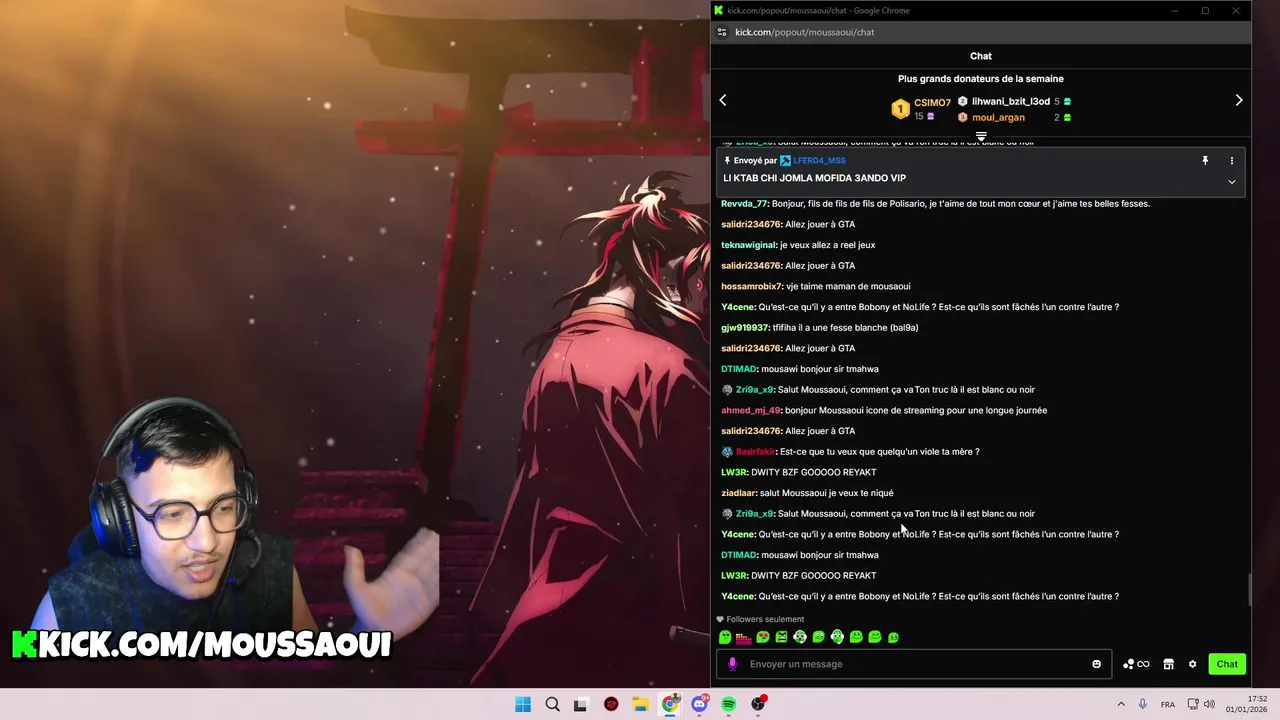Open donor lihwani_bzit_l3od profile
The height and width of the screenshot is (720, 1280).
coord(1011,101)
